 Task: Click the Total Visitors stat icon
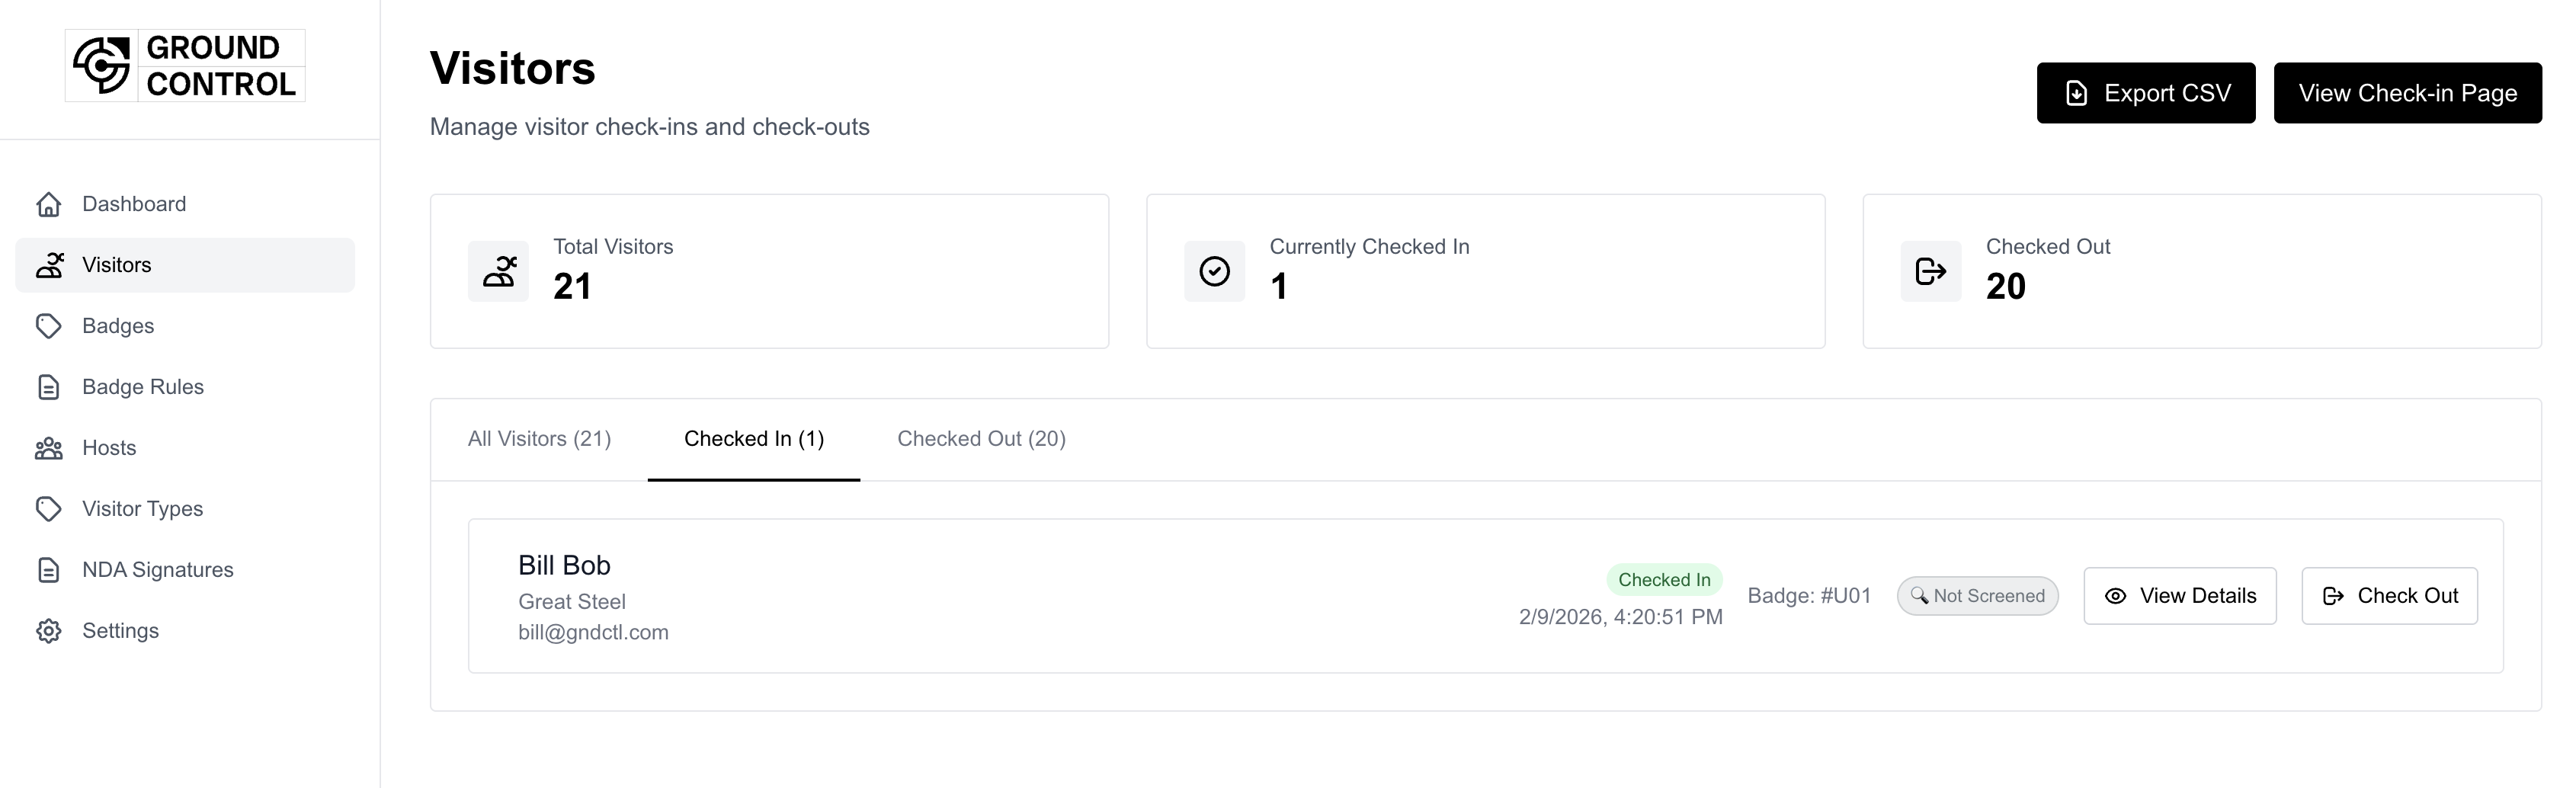click(x=498, y=271)
